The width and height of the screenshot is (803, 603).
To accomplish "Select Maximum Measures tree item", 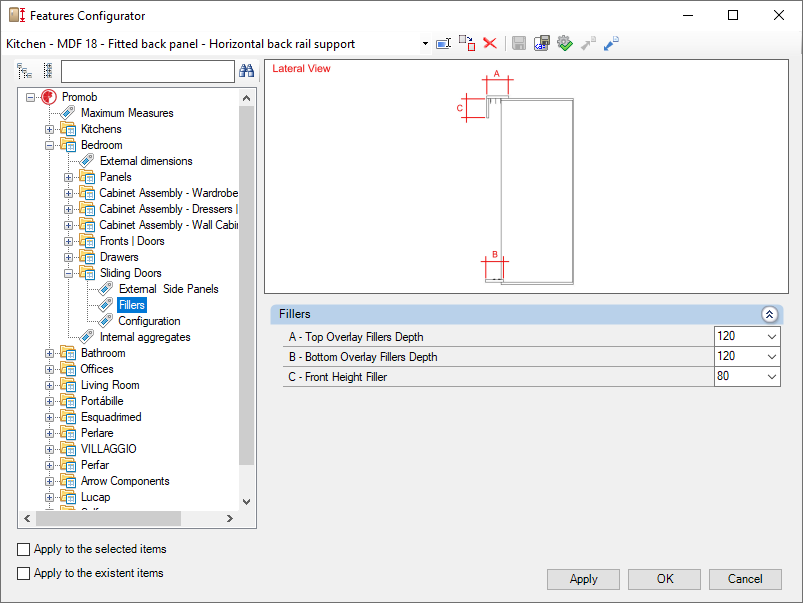I will [x=127, y=113].
